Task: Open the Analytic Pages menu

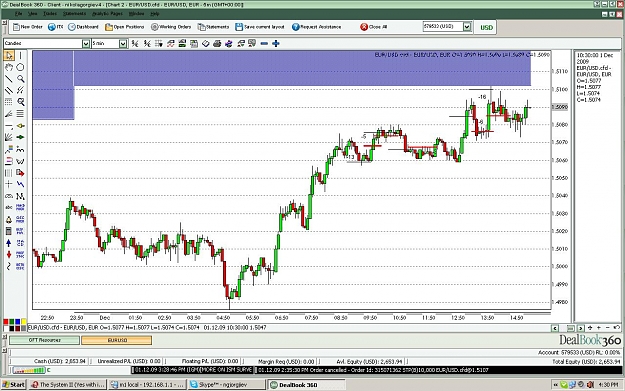Action: tap(107, 14)
